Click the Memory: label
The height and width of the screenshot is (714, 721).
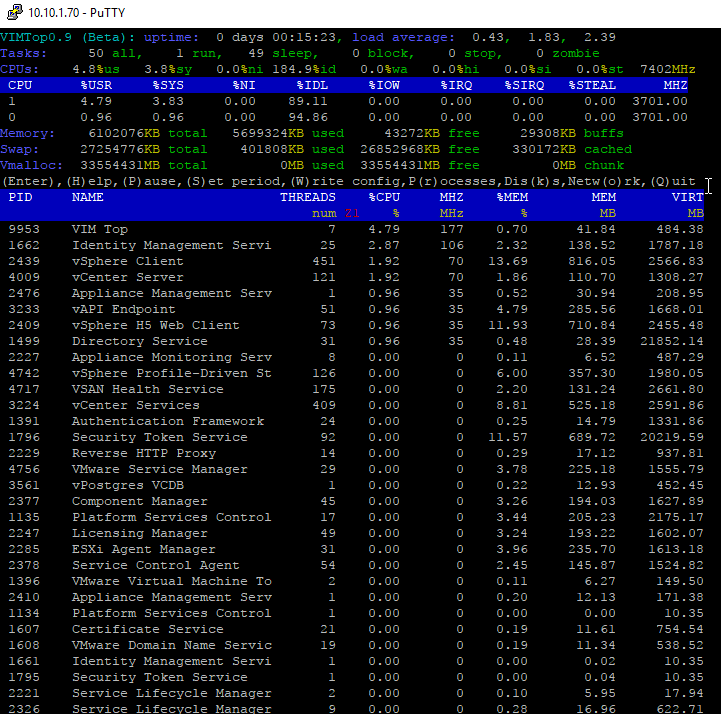28,133
